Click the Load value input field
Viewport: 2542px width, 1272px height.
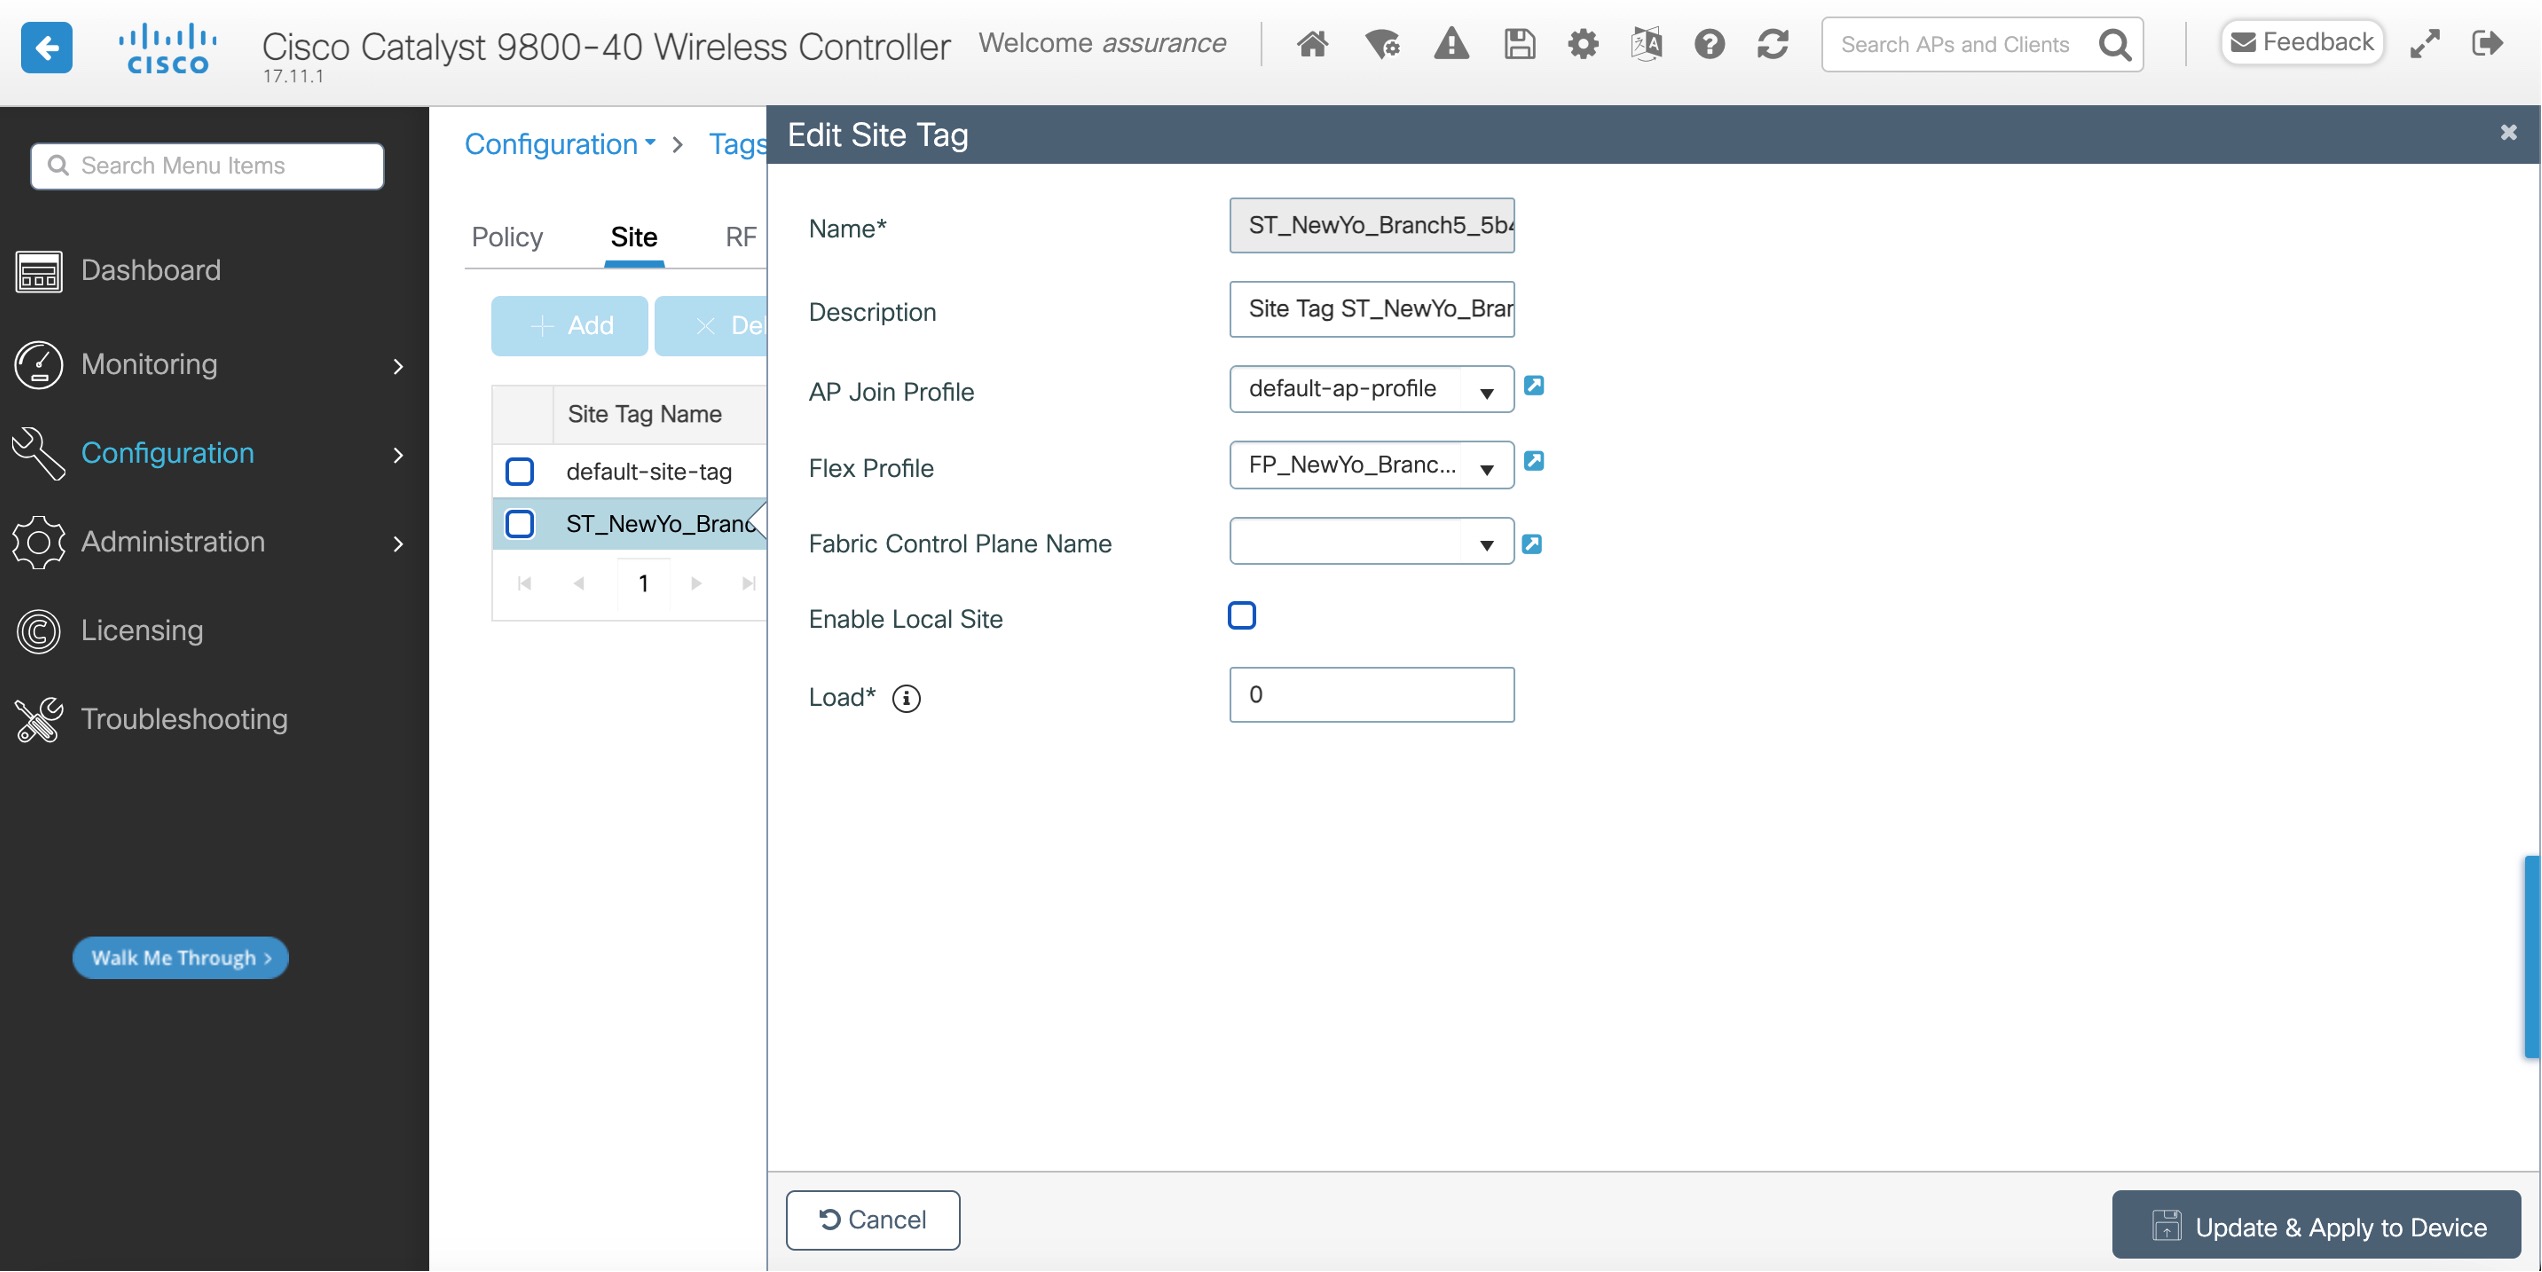(x=1371, y=695)
